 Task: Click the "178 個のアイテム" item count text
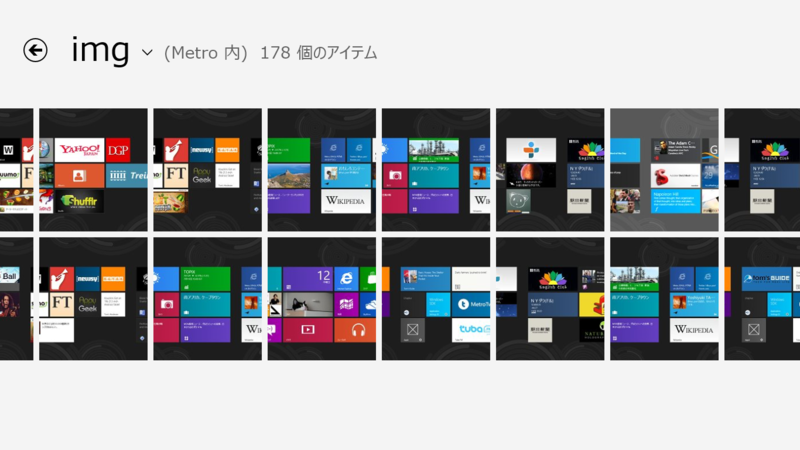[318, 53]
